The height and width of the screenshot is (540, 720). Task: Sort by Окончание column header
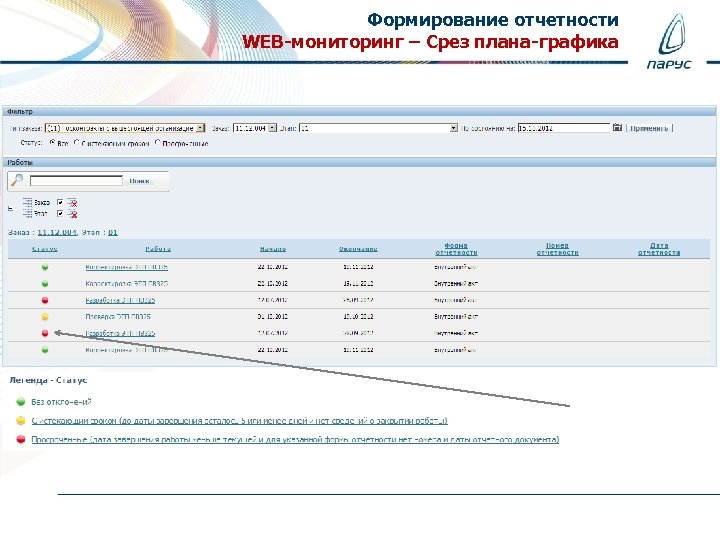coord(358,249)
